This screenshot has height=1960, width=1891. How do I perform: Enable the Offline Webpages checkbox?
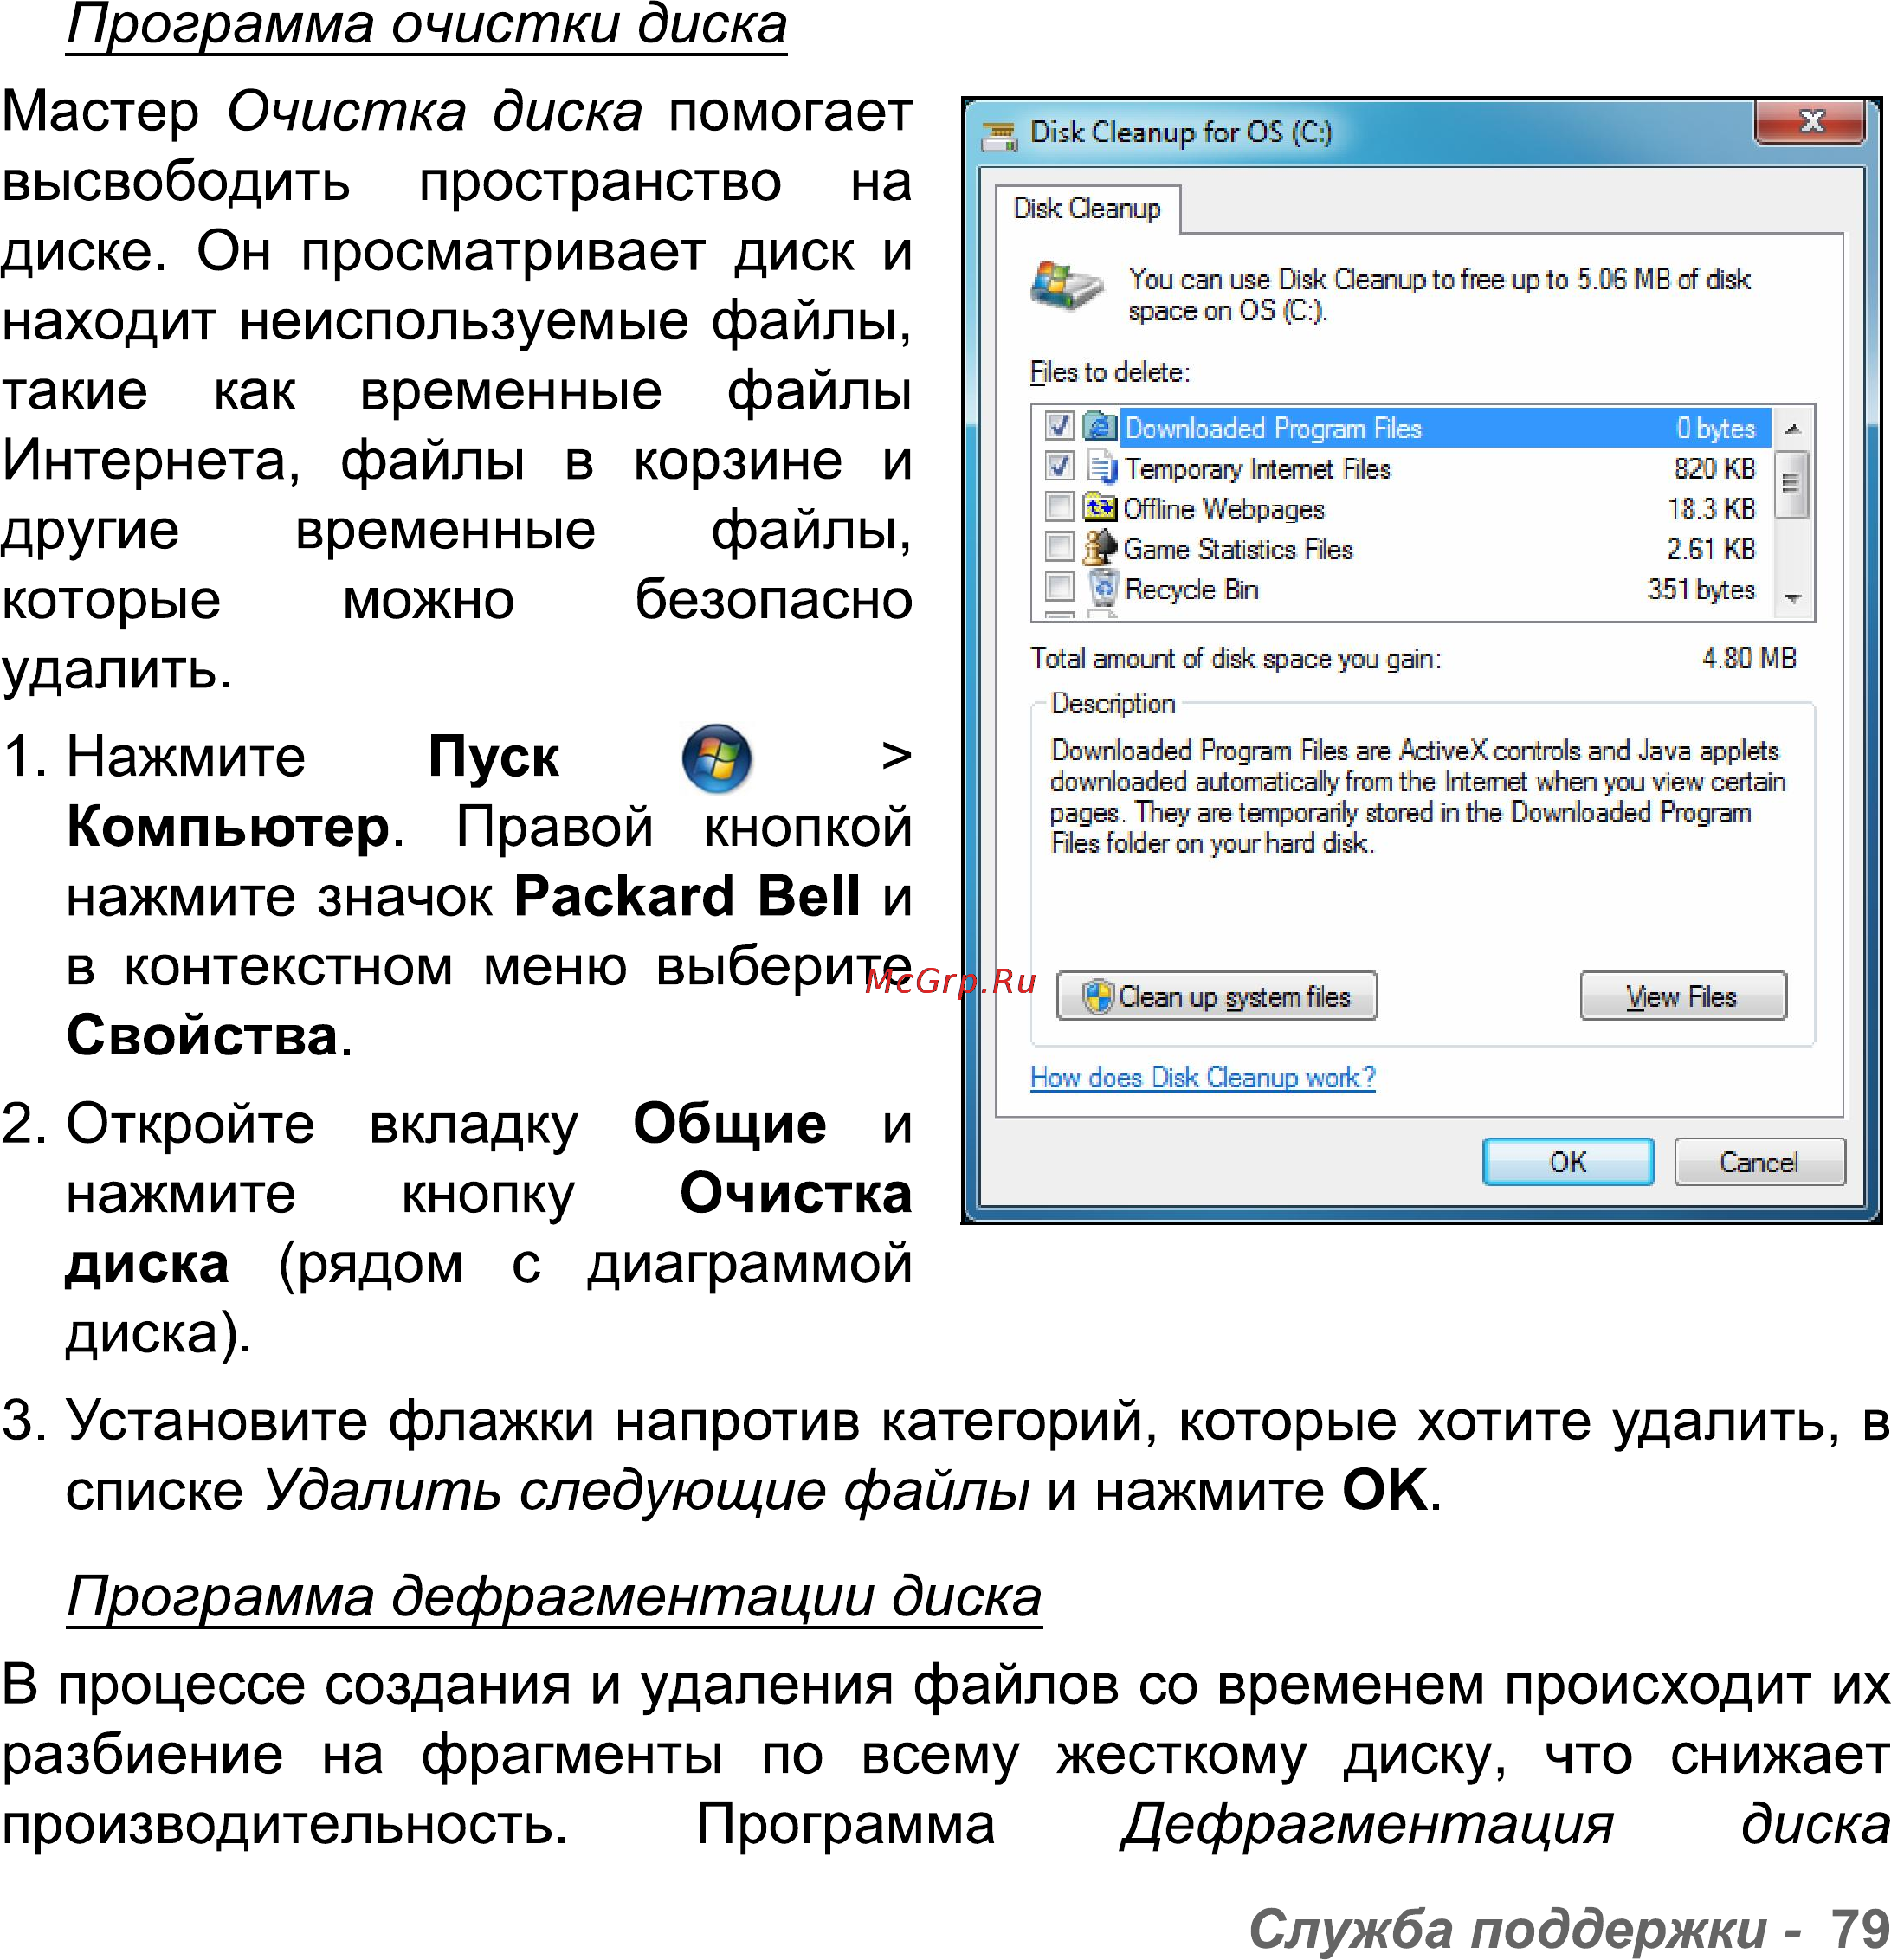(x=1059, y=507)
